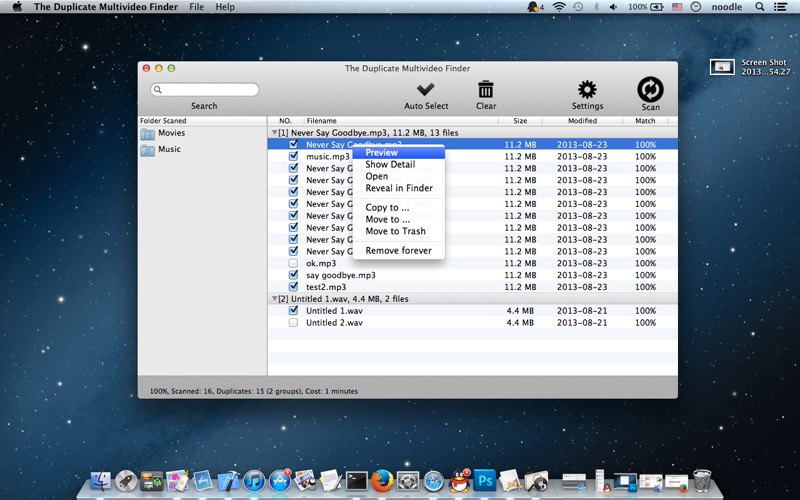
Task: Sort by the Modified column header
Action: tap(582, 121)
